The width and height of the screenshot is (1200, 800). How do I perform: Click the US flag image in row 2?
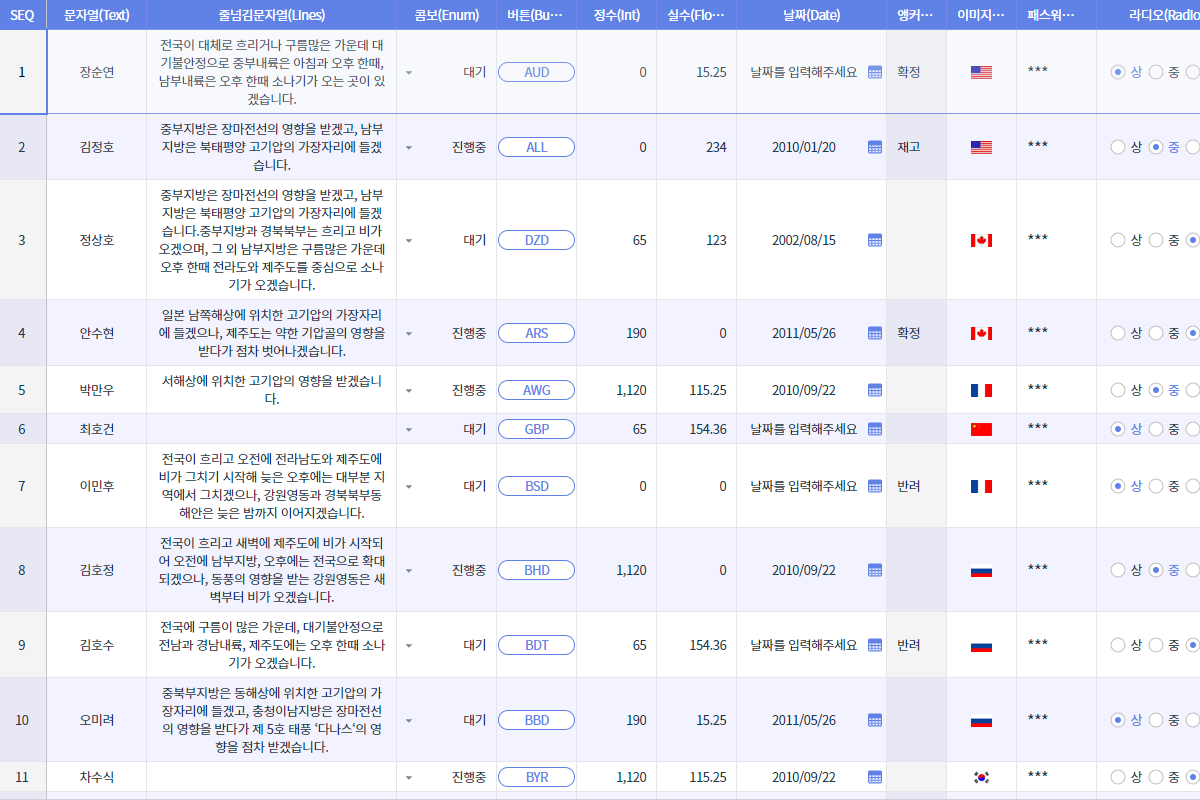point(981,147)
